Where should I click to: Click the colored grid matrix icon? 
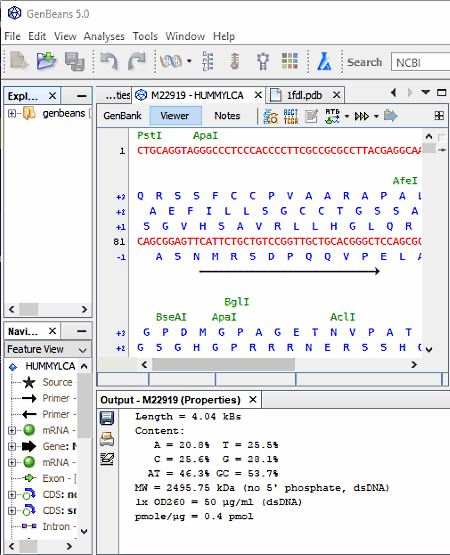(290, 61)
